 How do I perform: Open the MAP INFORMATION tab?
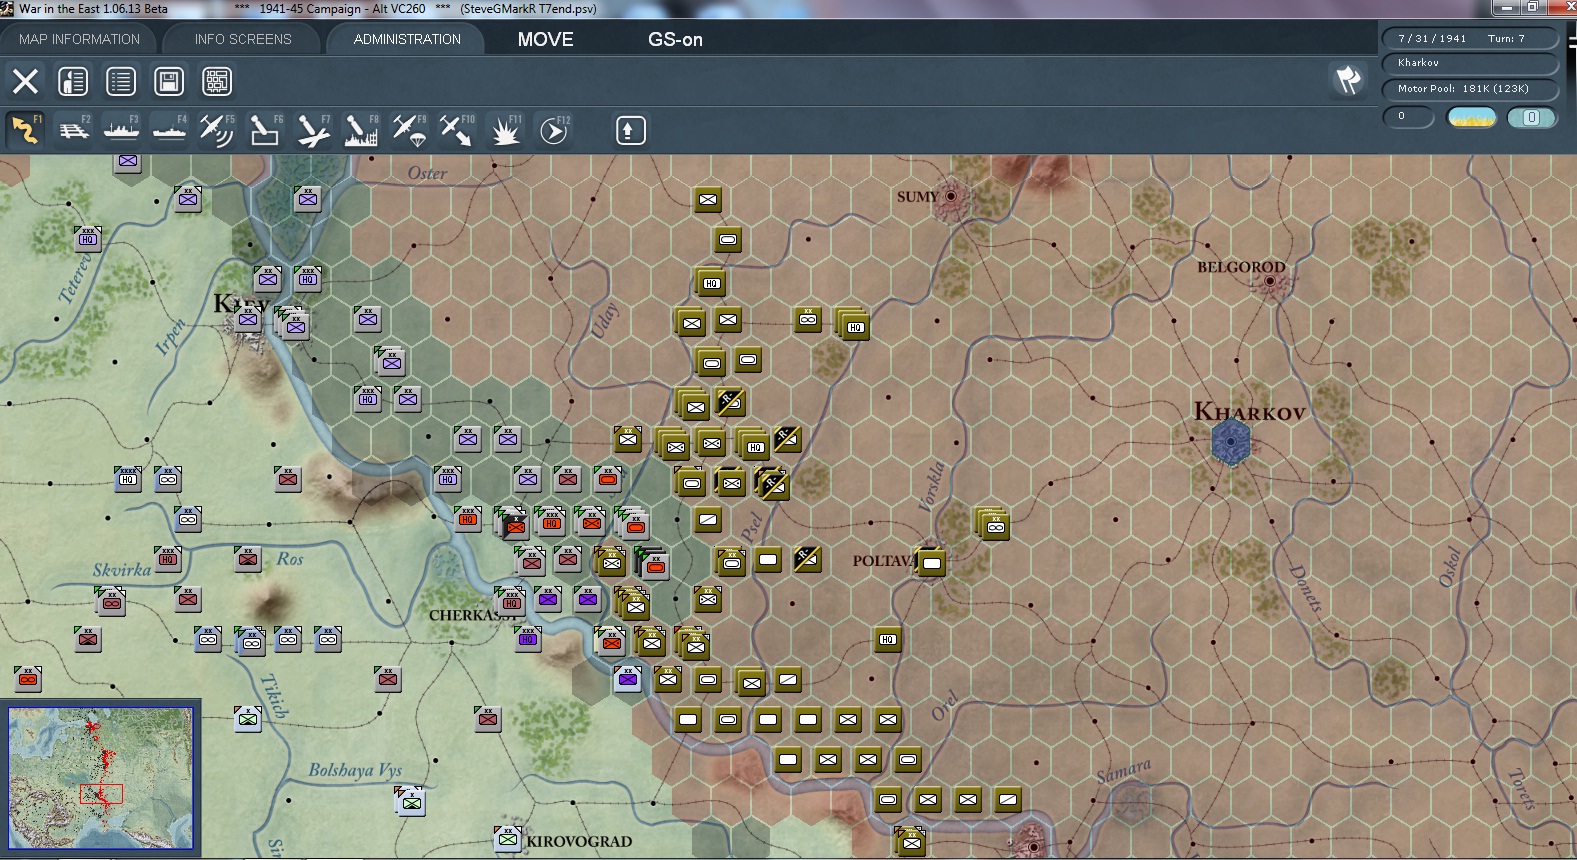[x=79, y=39]
